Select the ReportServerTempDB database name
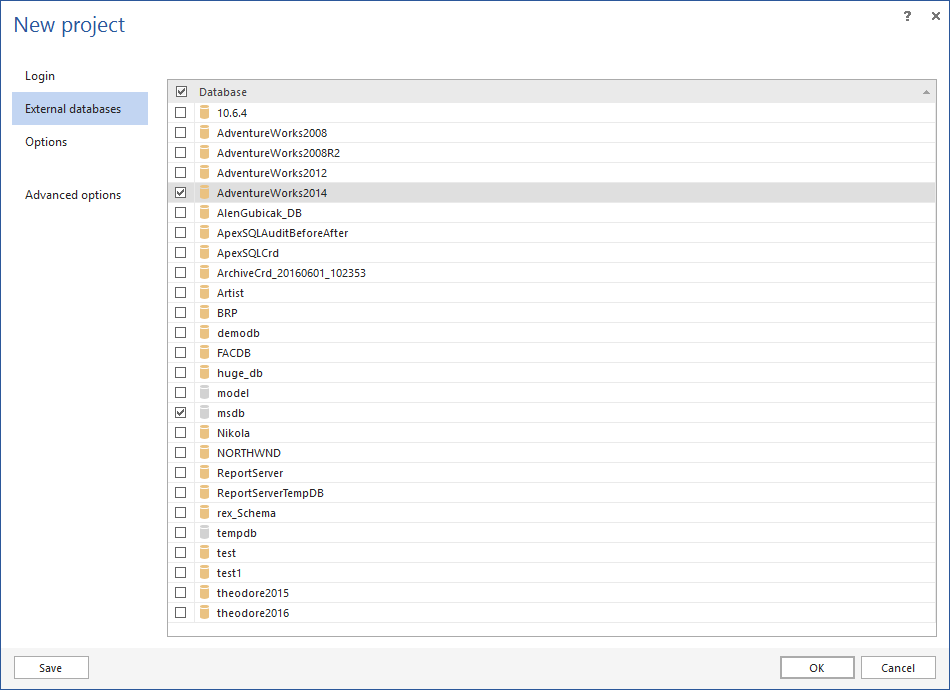The width and height of the screenshot is (950, 690). tap(270, 493)
